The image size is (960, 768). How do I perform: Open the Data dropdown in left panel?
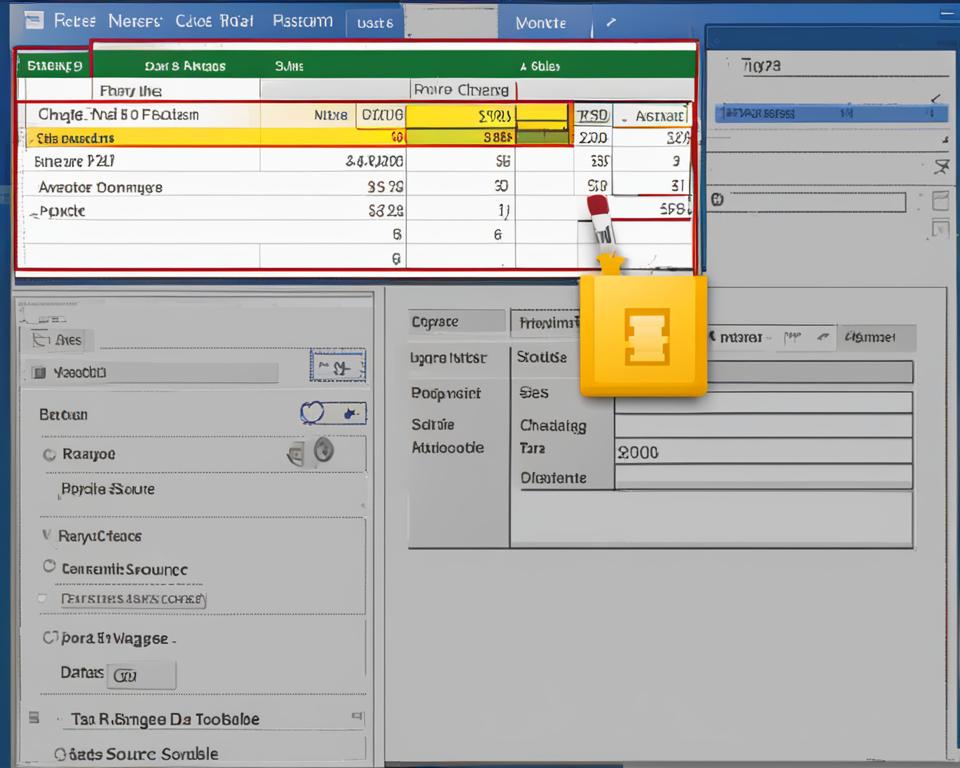coord(143,674)
